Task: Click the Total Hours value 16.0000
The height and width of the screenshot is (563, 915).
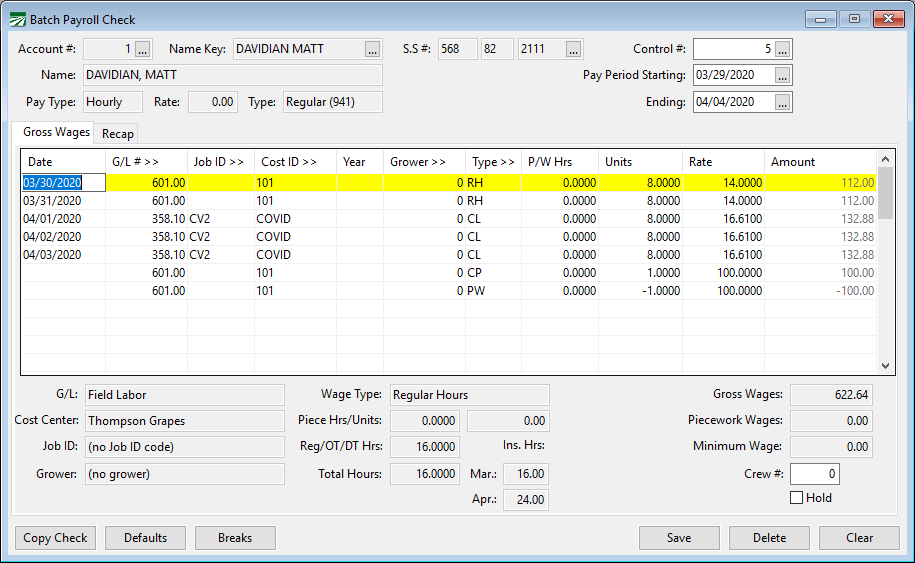Action: pos(425,474)
